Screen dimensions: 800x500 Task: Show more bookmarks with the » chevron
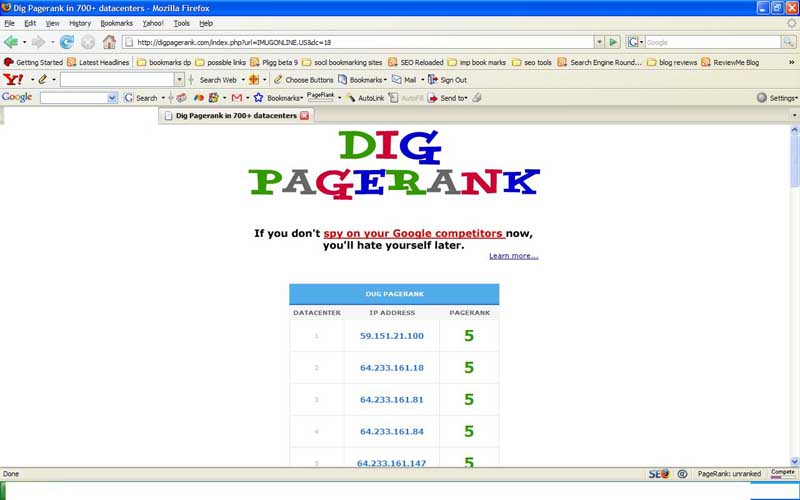pos(792,62)
